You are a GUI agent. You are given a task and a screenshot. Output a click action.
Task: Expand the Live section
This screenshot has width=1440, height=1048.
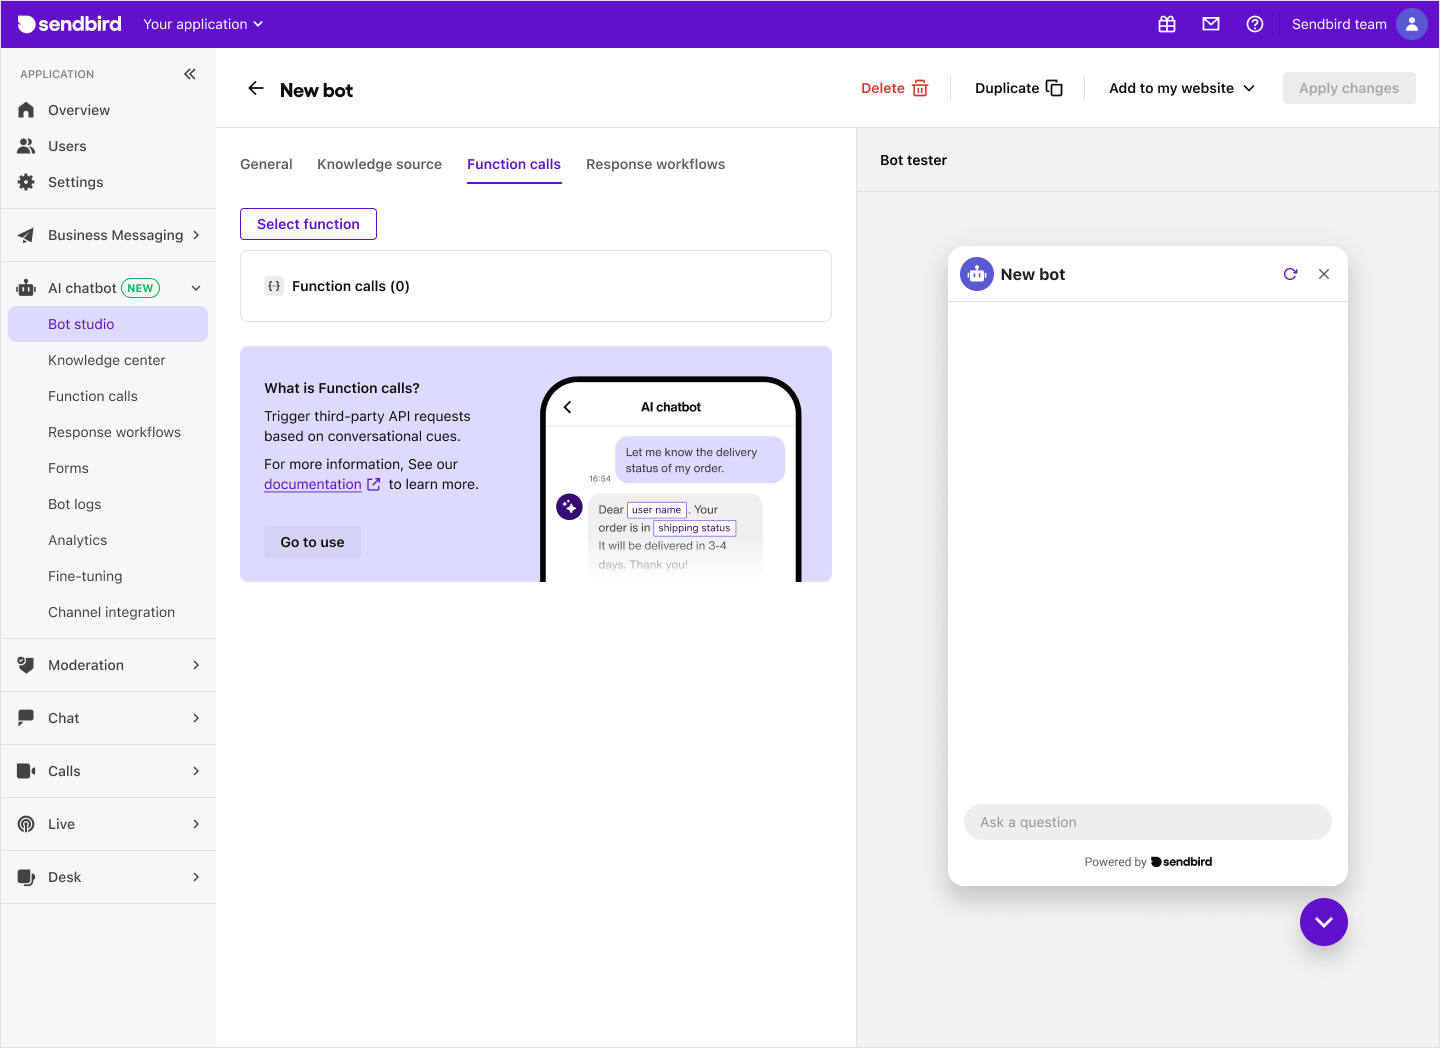pyautogui.click(x=108, y=824)
